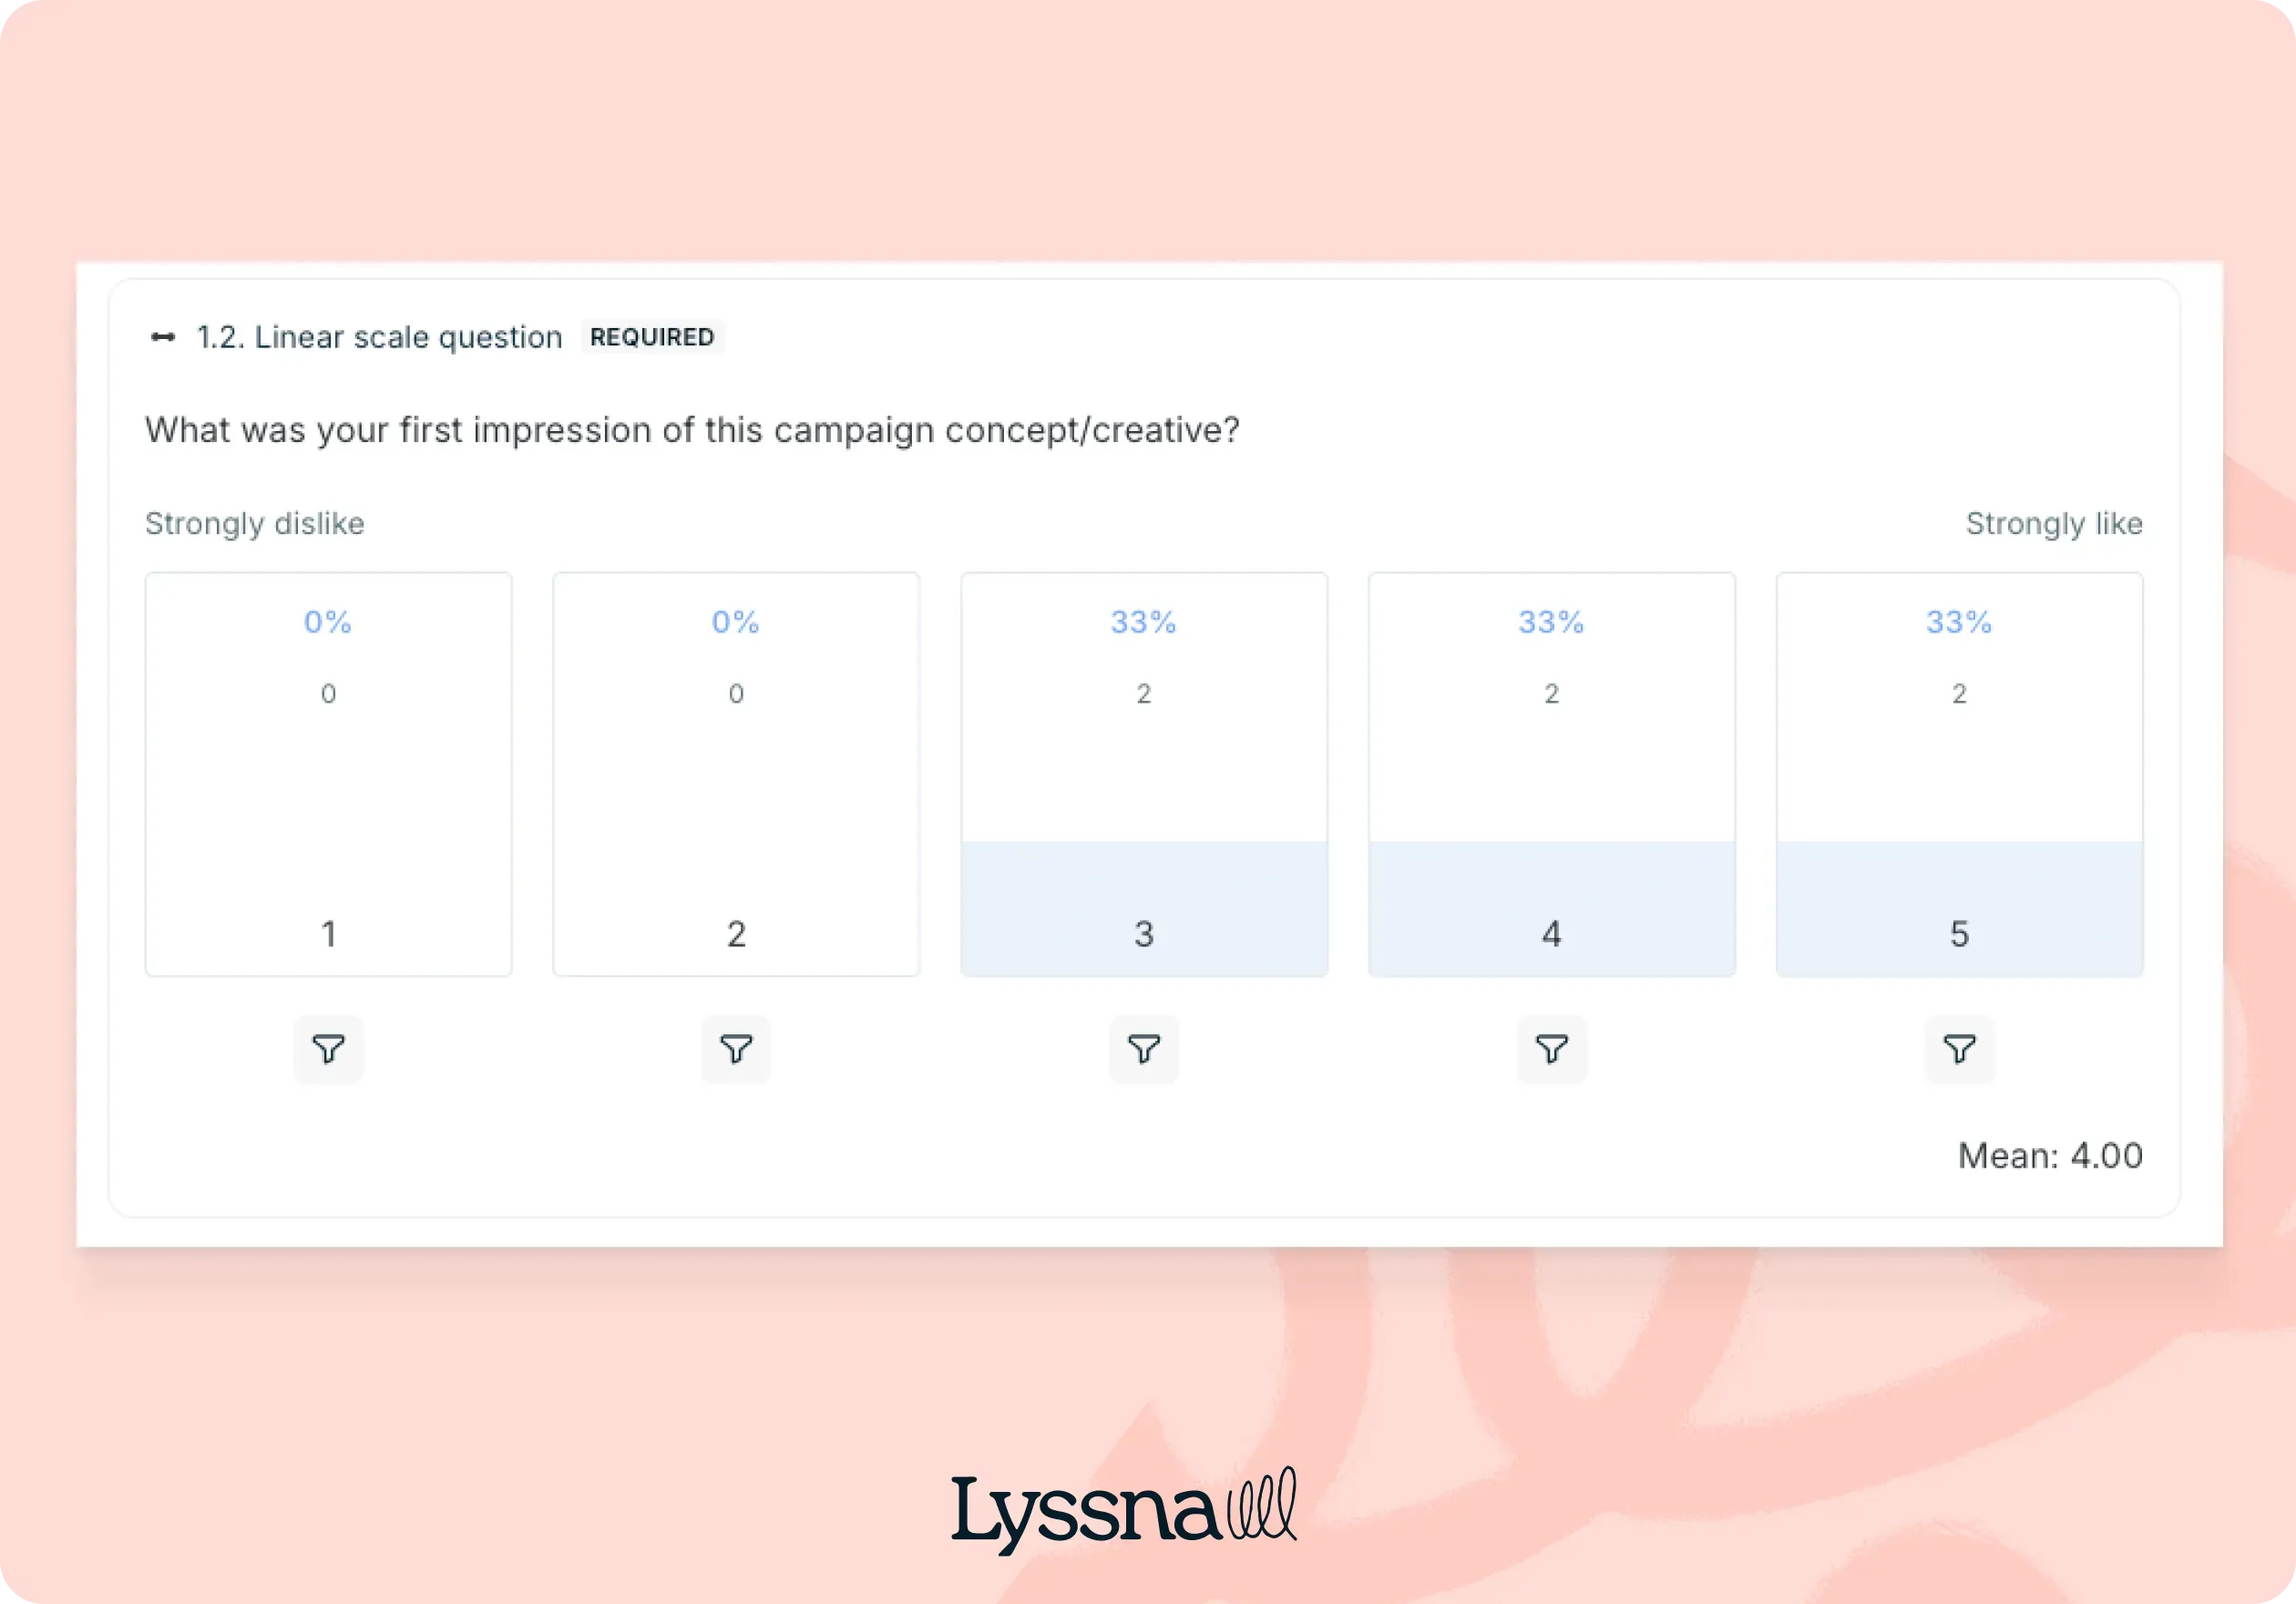Click the REQUIRED badge
This screenshot has height=1604, width=2296.
(x=652, y=337)
